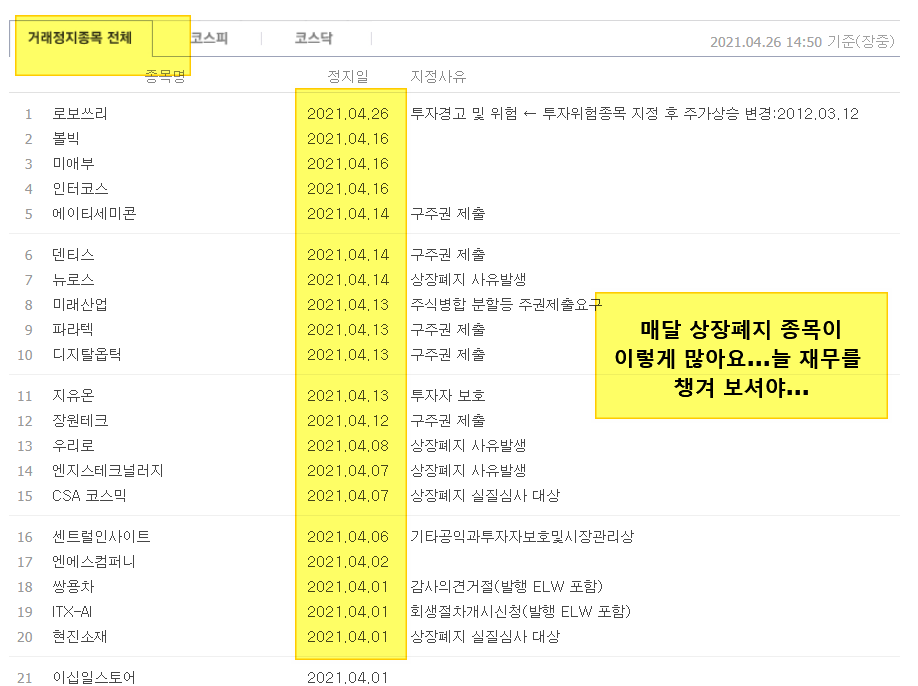This screenshot has height=686, width=918.
Task: Click 지유온 reason 투자자 보호
Action: point(448,396)
